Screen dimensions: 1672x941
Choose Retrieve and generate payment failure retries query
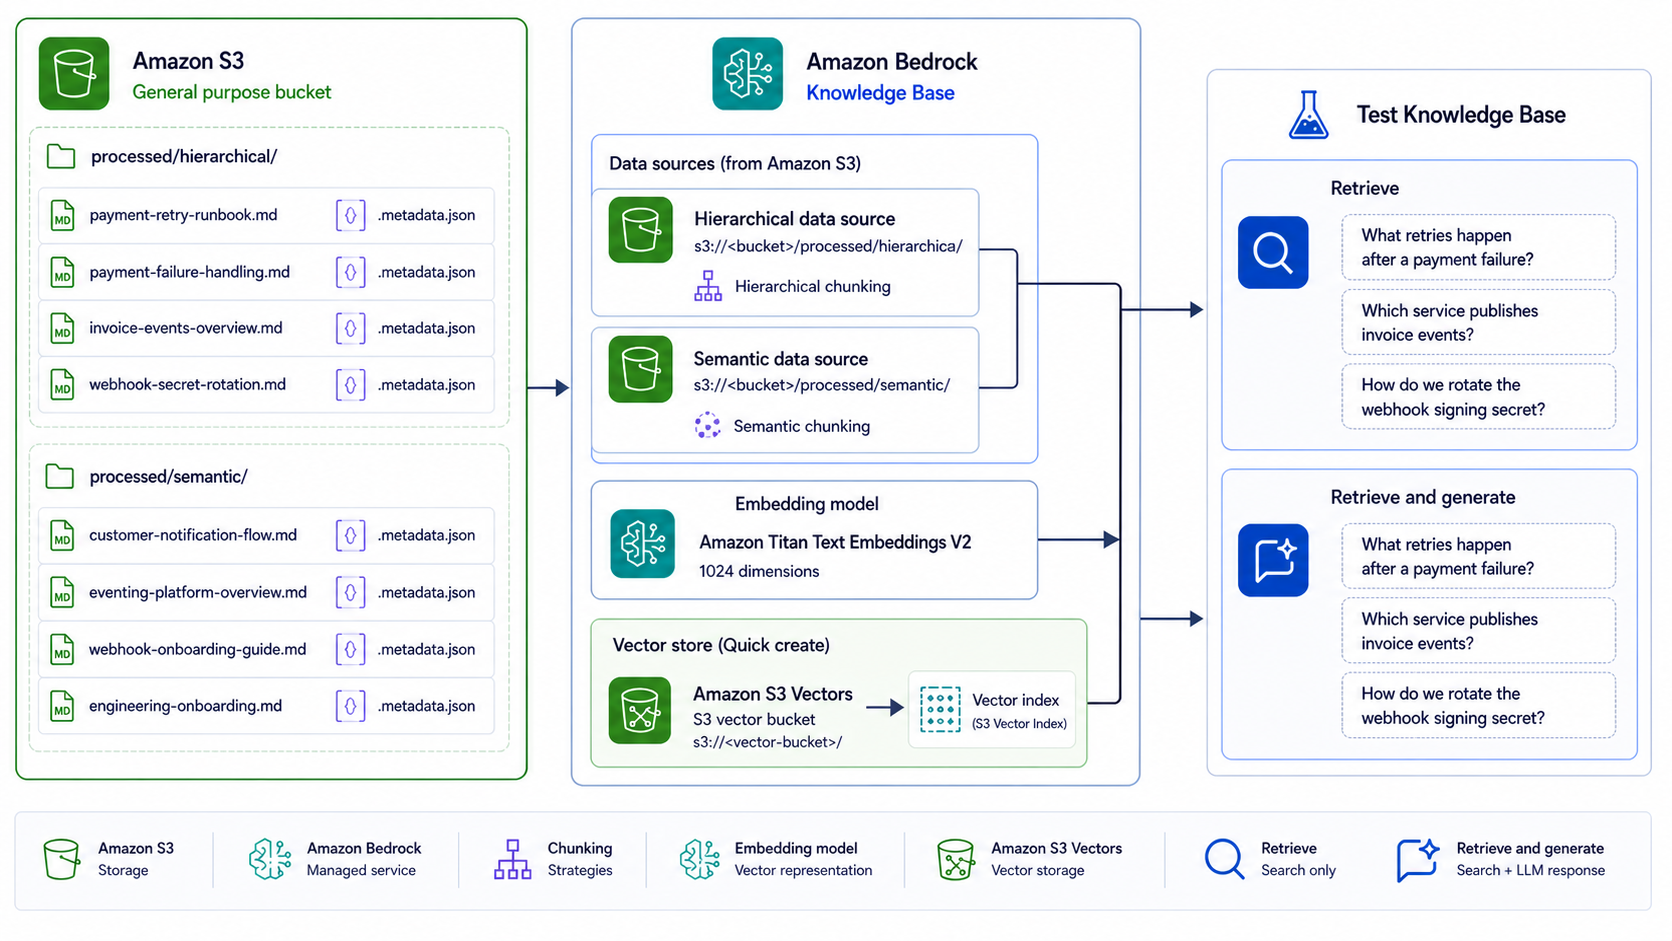pyautogui.click(x=1478, y=556)
